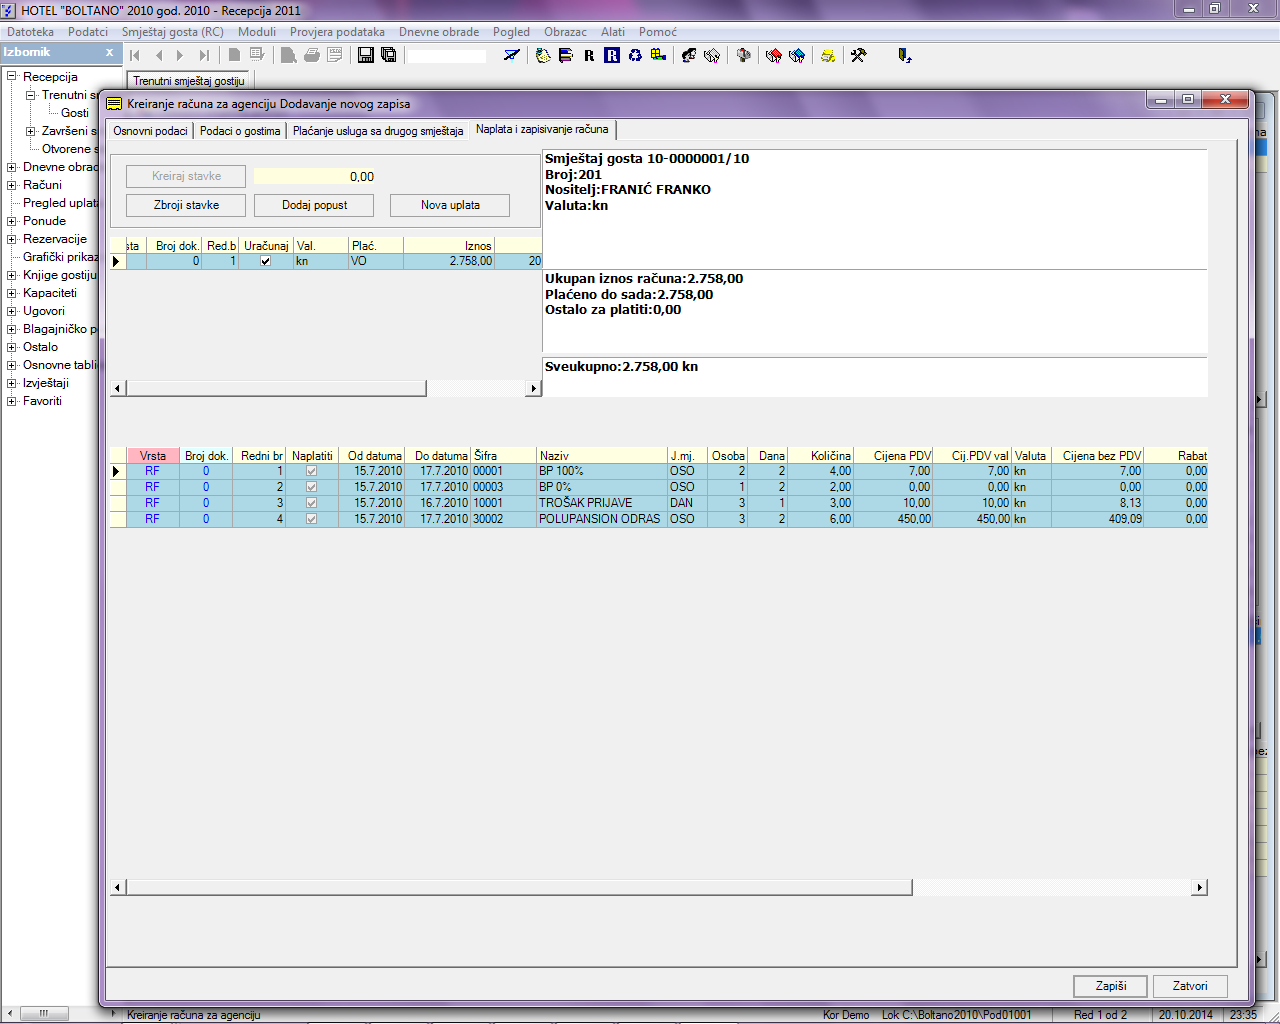1280x1024 pixels.
Task: Click the blue boxed R toolbar icon
Action: click(612, 55)
